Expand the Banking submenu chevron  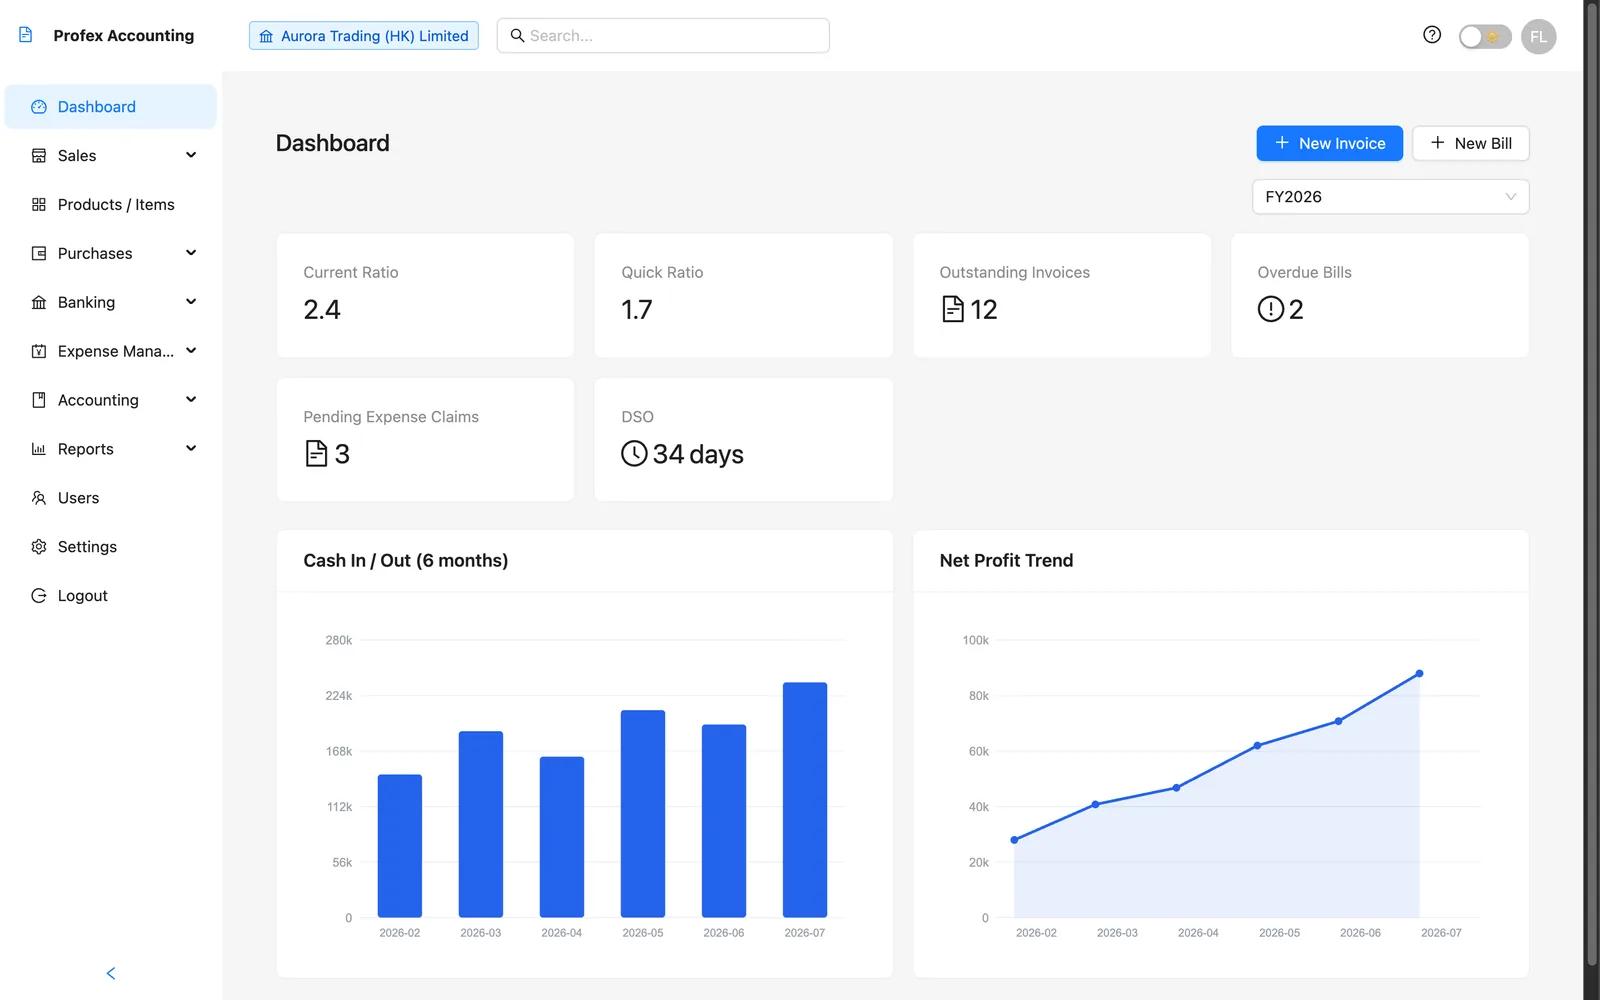click(191, 302)
